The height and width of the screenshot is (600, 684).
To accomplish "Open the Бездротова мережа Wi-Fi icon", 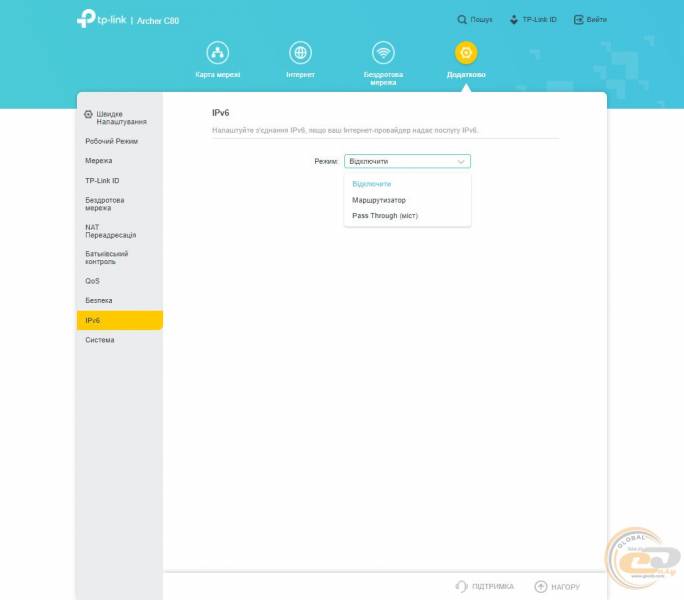I will click(383, 53).
